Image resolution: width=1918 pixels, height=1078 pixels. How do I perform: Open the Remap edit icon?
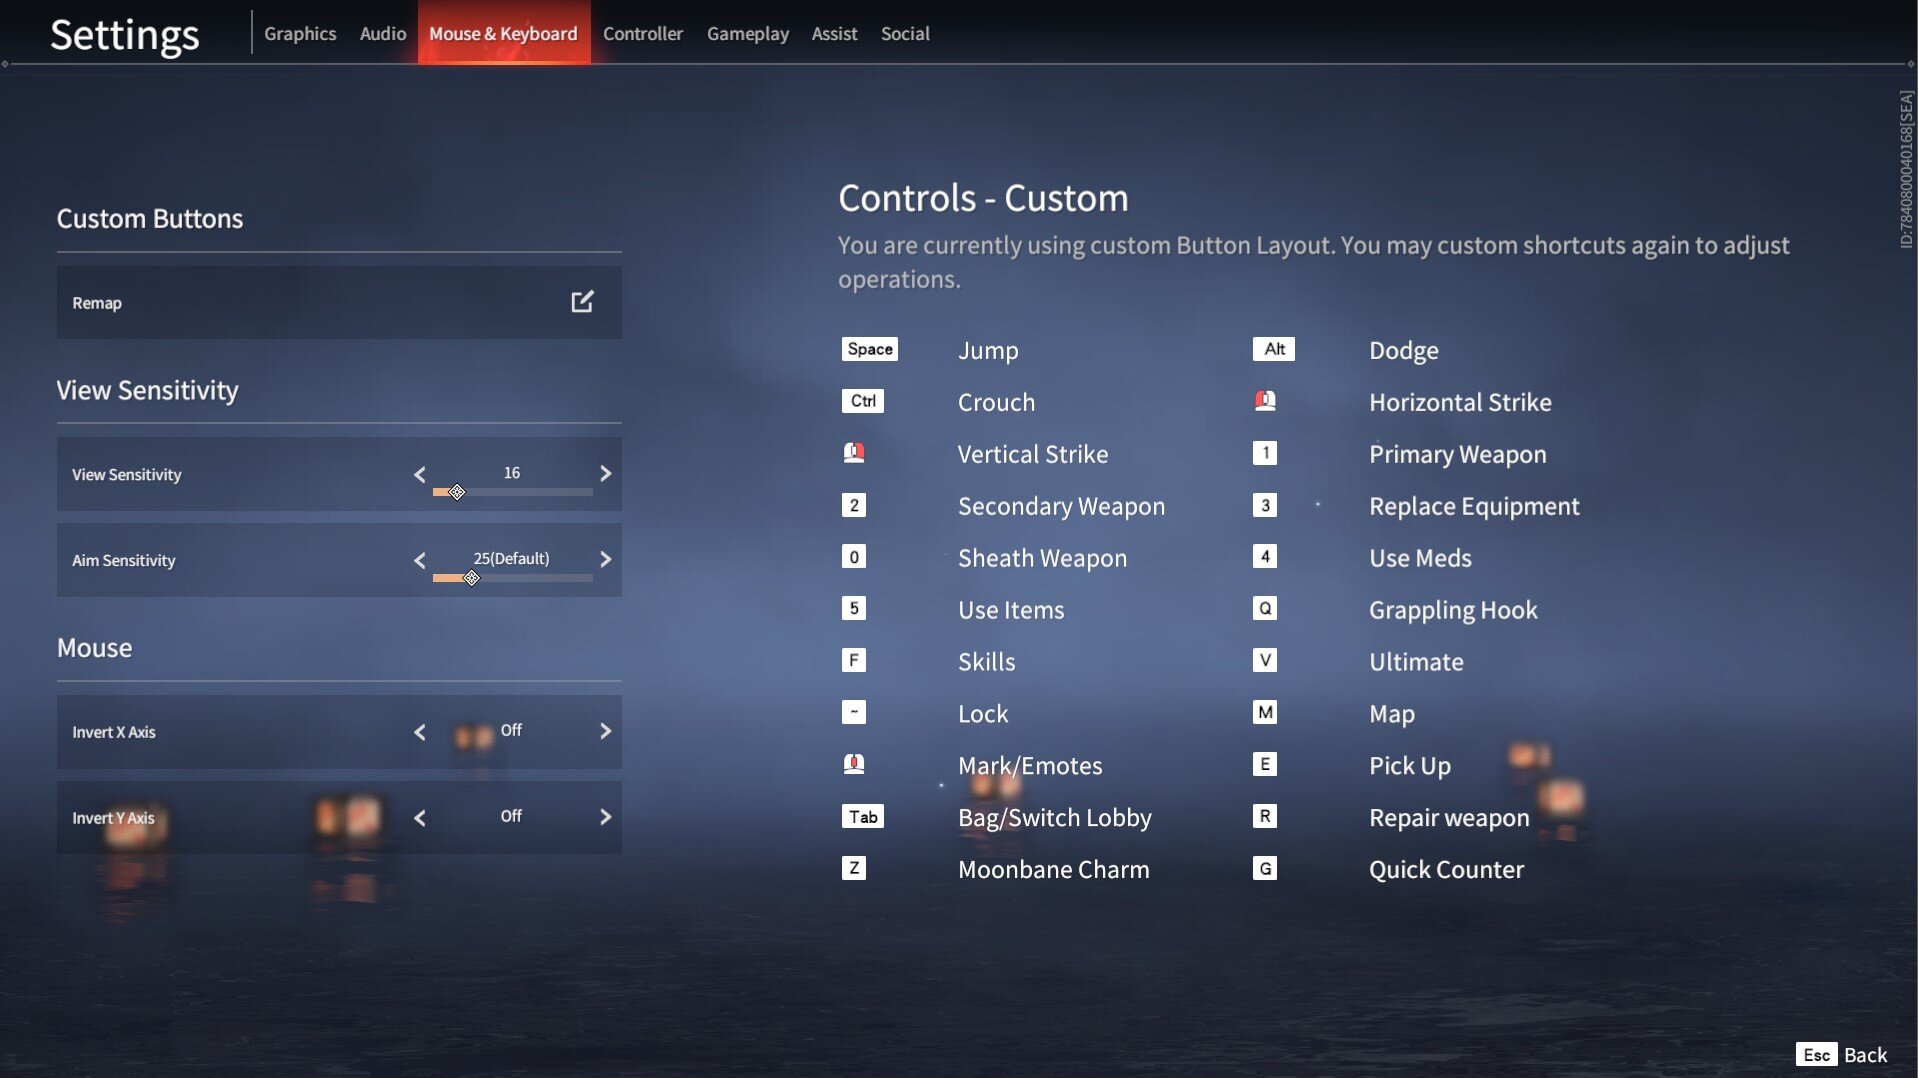coord(582,302)
